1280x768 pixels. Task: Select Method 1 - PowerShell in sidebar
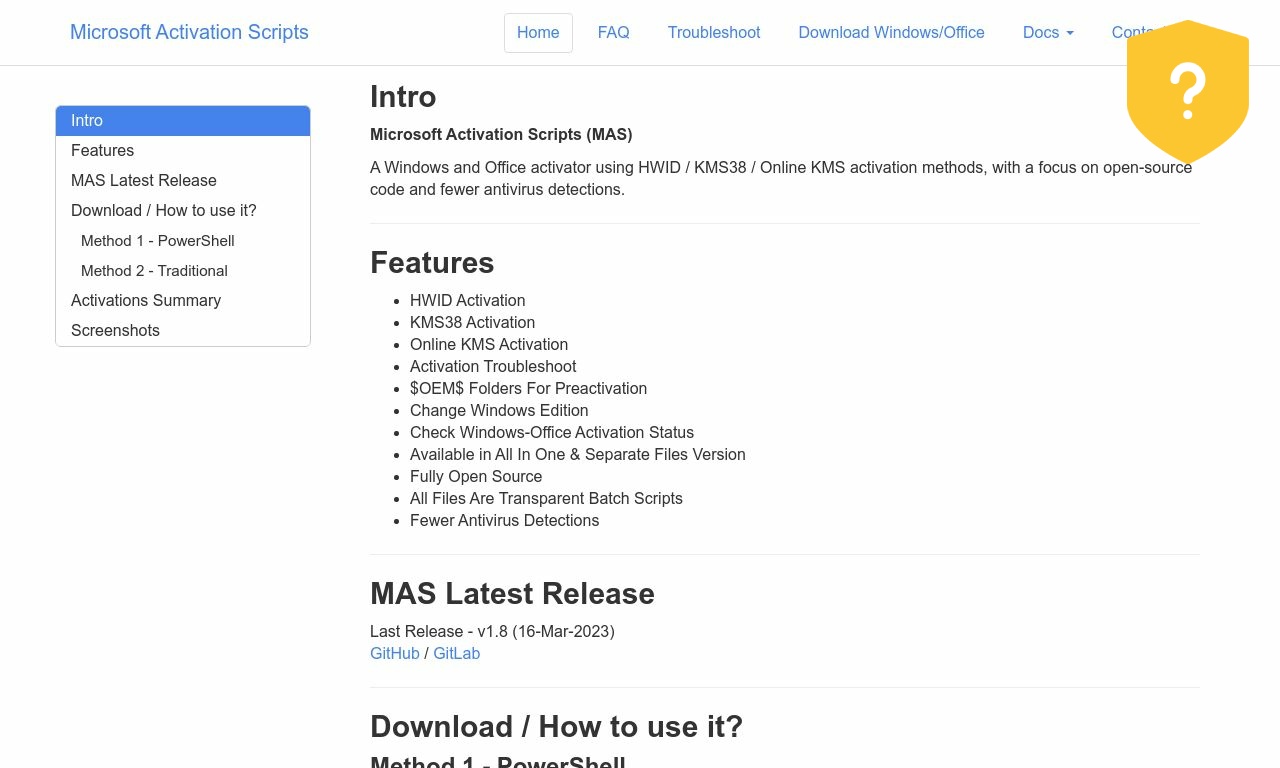[x=157, y=240]
